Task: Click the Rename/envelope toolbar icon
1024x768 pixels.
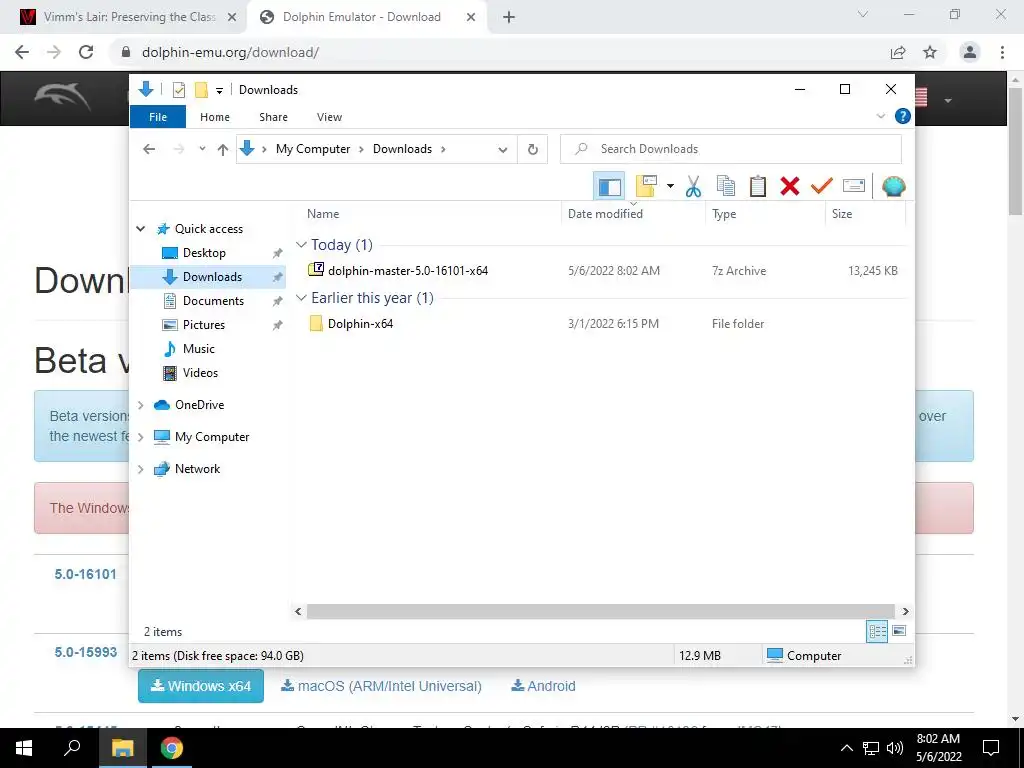Action: 854,187
